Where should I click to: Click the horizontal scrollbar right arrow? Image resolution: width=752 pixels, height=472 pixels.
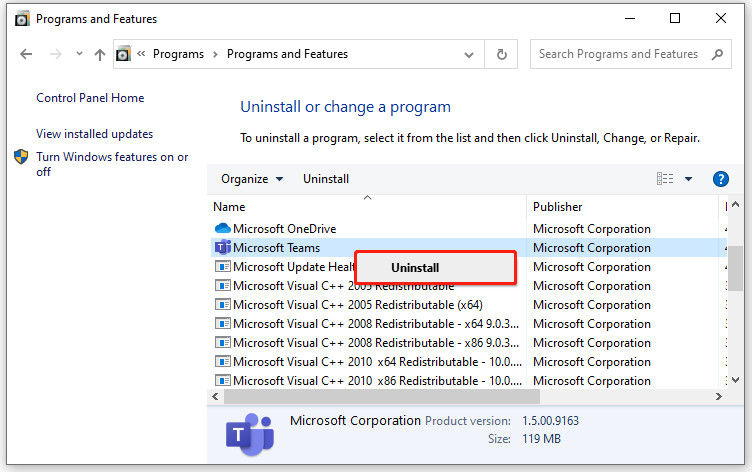718,397
